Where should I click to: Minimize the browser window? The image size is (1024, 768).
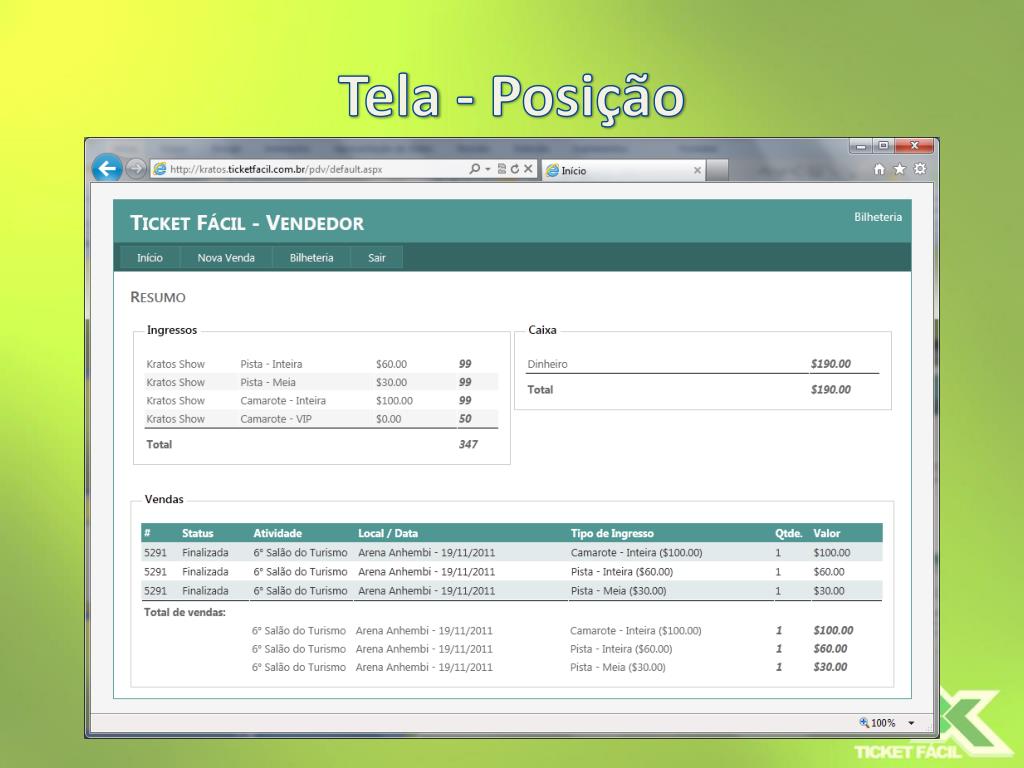click(x=861, y=146)
